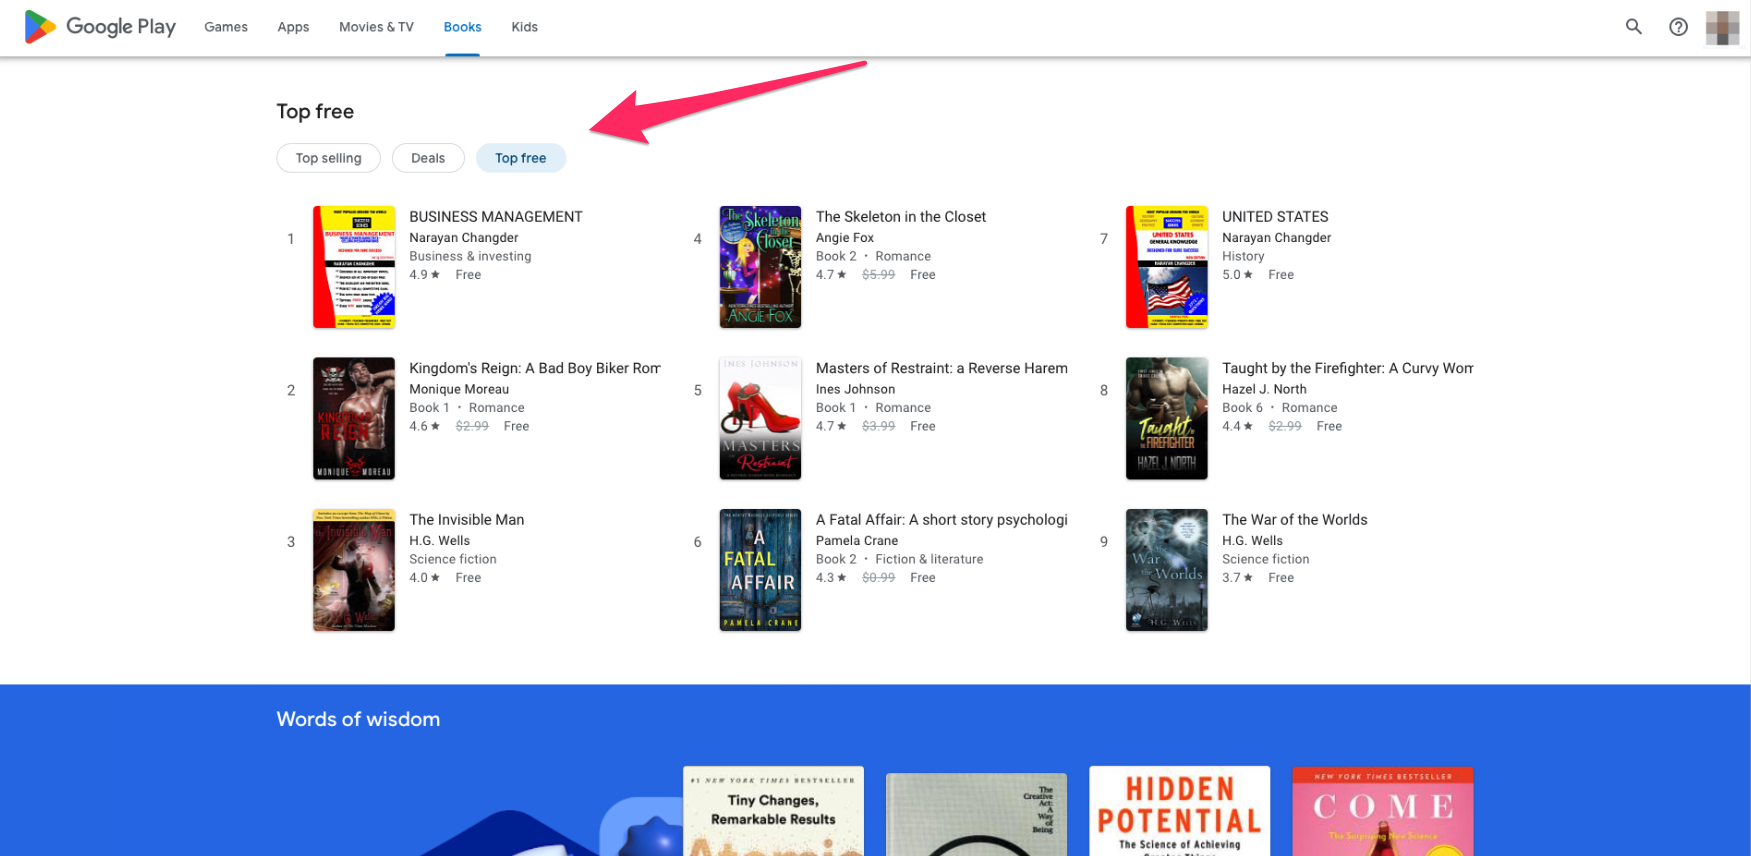Click author name Hazel J. North
This screenshot has width=1751, height=856.
1264,389
